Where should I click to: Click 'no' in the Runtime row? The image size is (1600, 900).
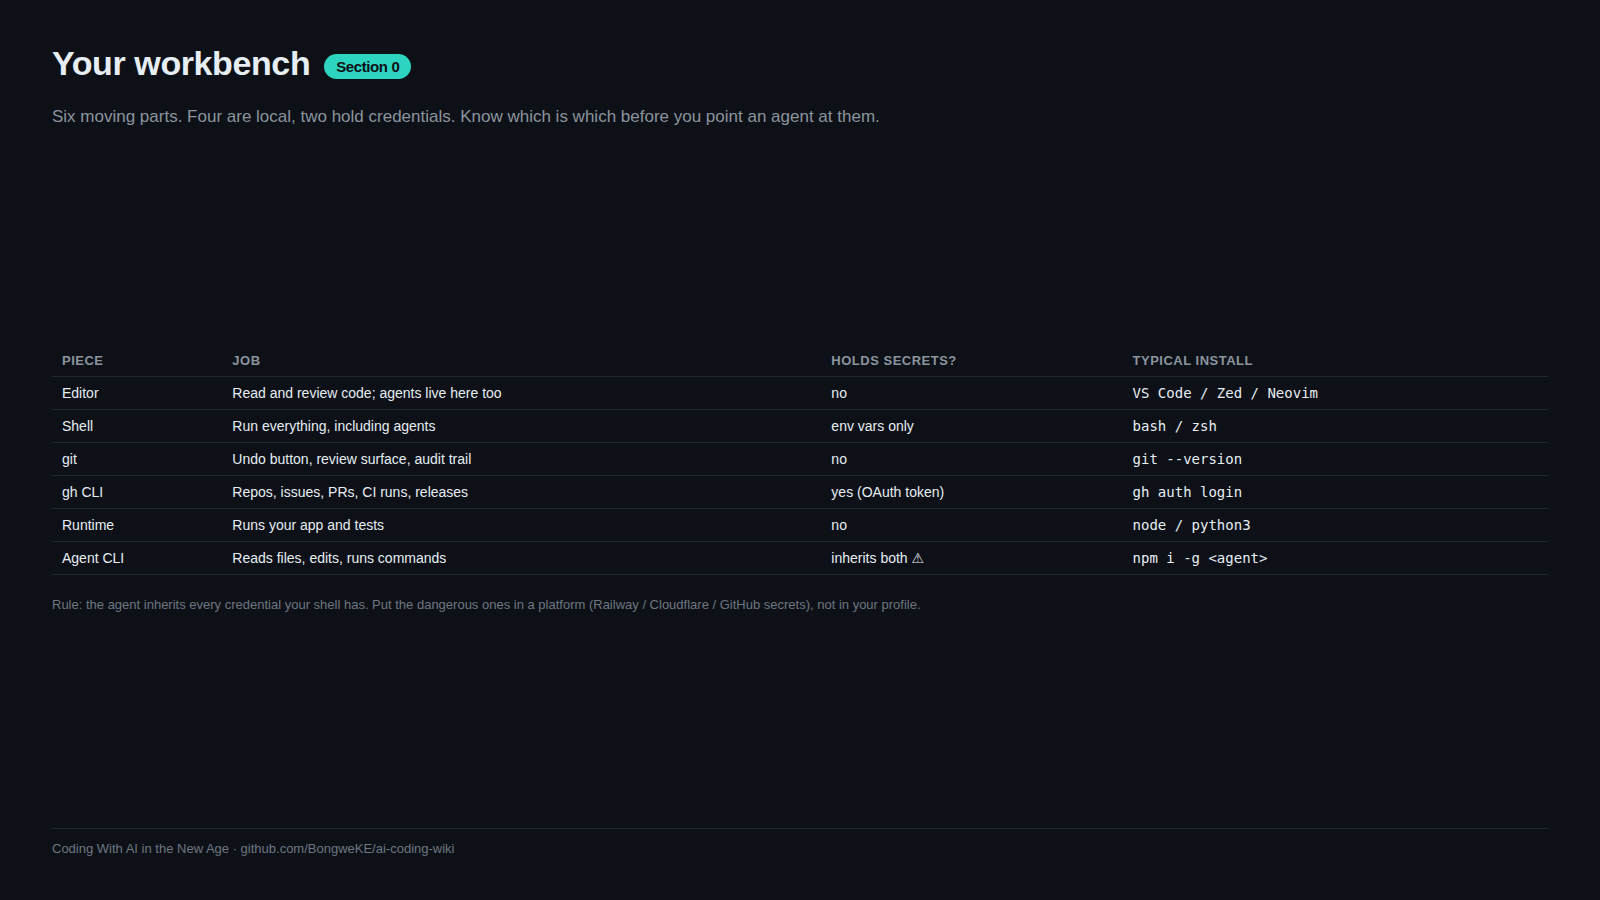click(839, 525)
